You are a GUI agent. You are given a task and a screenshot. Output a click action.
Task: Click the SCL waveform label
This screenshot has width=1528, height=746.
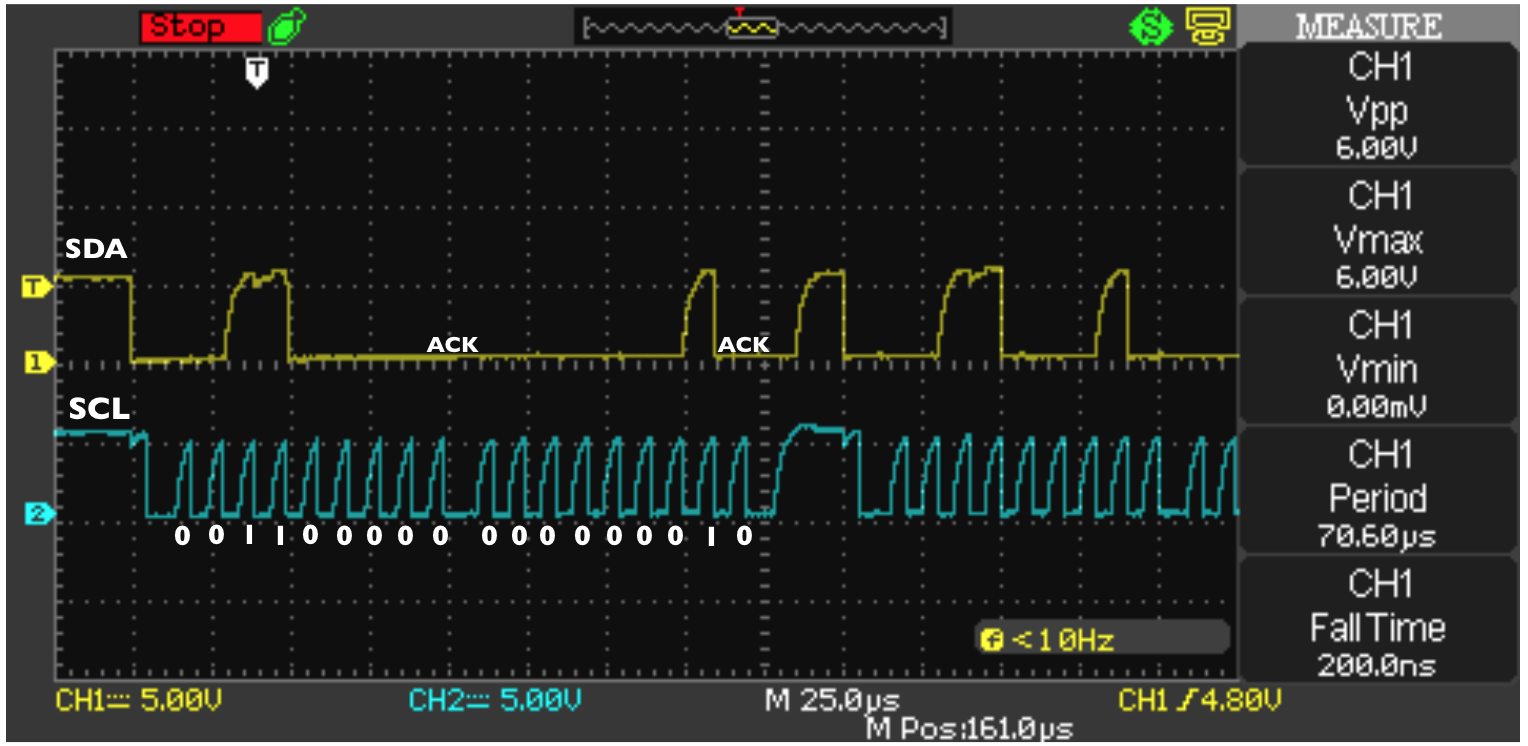pos(99,409)
